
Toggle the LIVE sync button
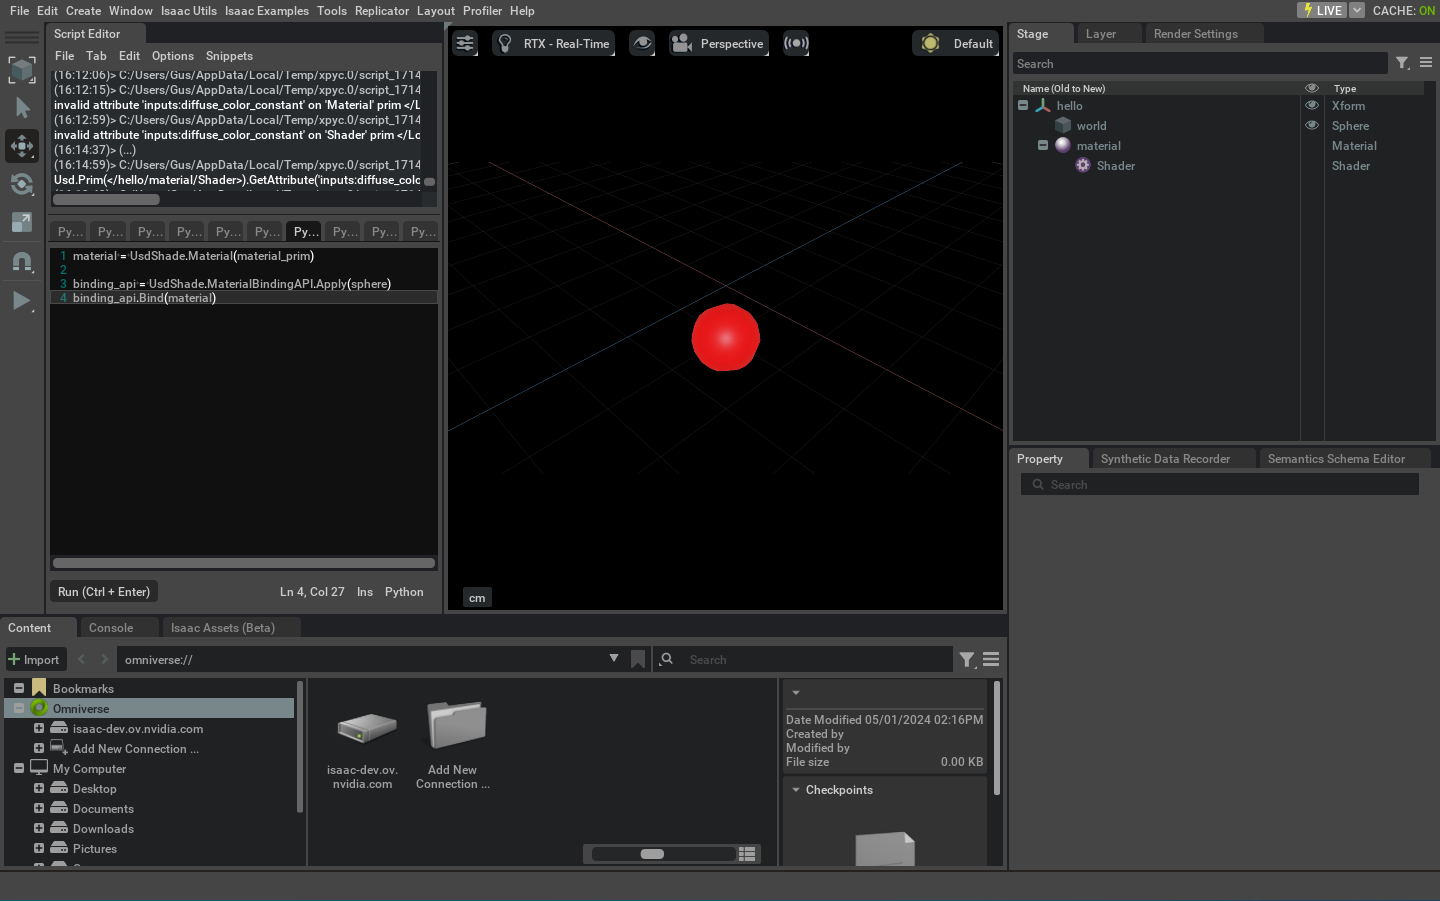pos(1321,10)
